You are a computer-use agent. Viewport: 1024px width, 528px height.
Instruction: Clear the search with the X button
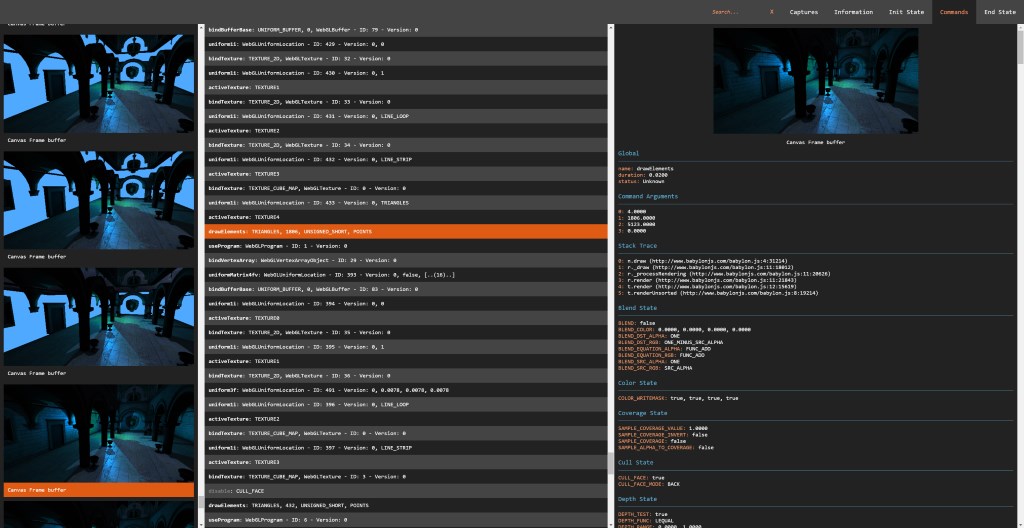coord(771,12)
